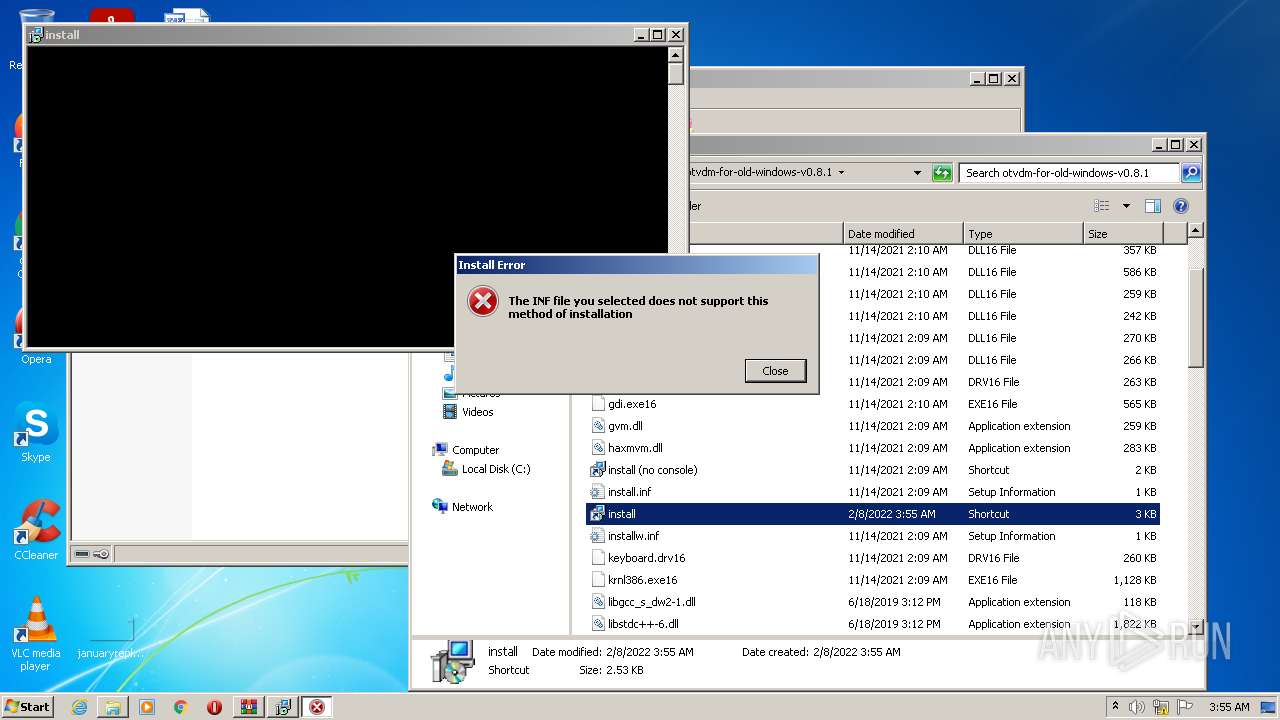The image size is (1280, 720).
Task: Open Action Center flag icon
Action: (1185, 707)
